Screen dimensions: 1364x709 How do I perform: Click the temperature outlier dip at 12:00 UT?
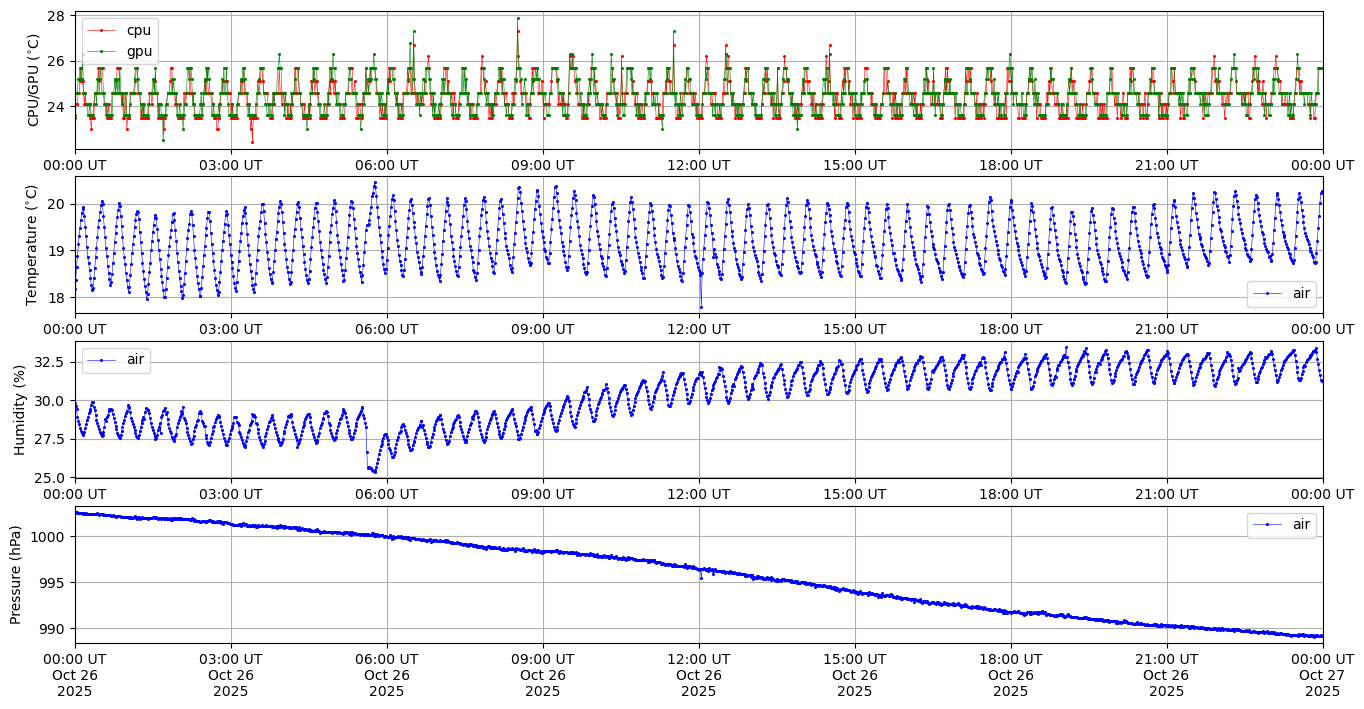pyautogui.click(x=701, y=307)
